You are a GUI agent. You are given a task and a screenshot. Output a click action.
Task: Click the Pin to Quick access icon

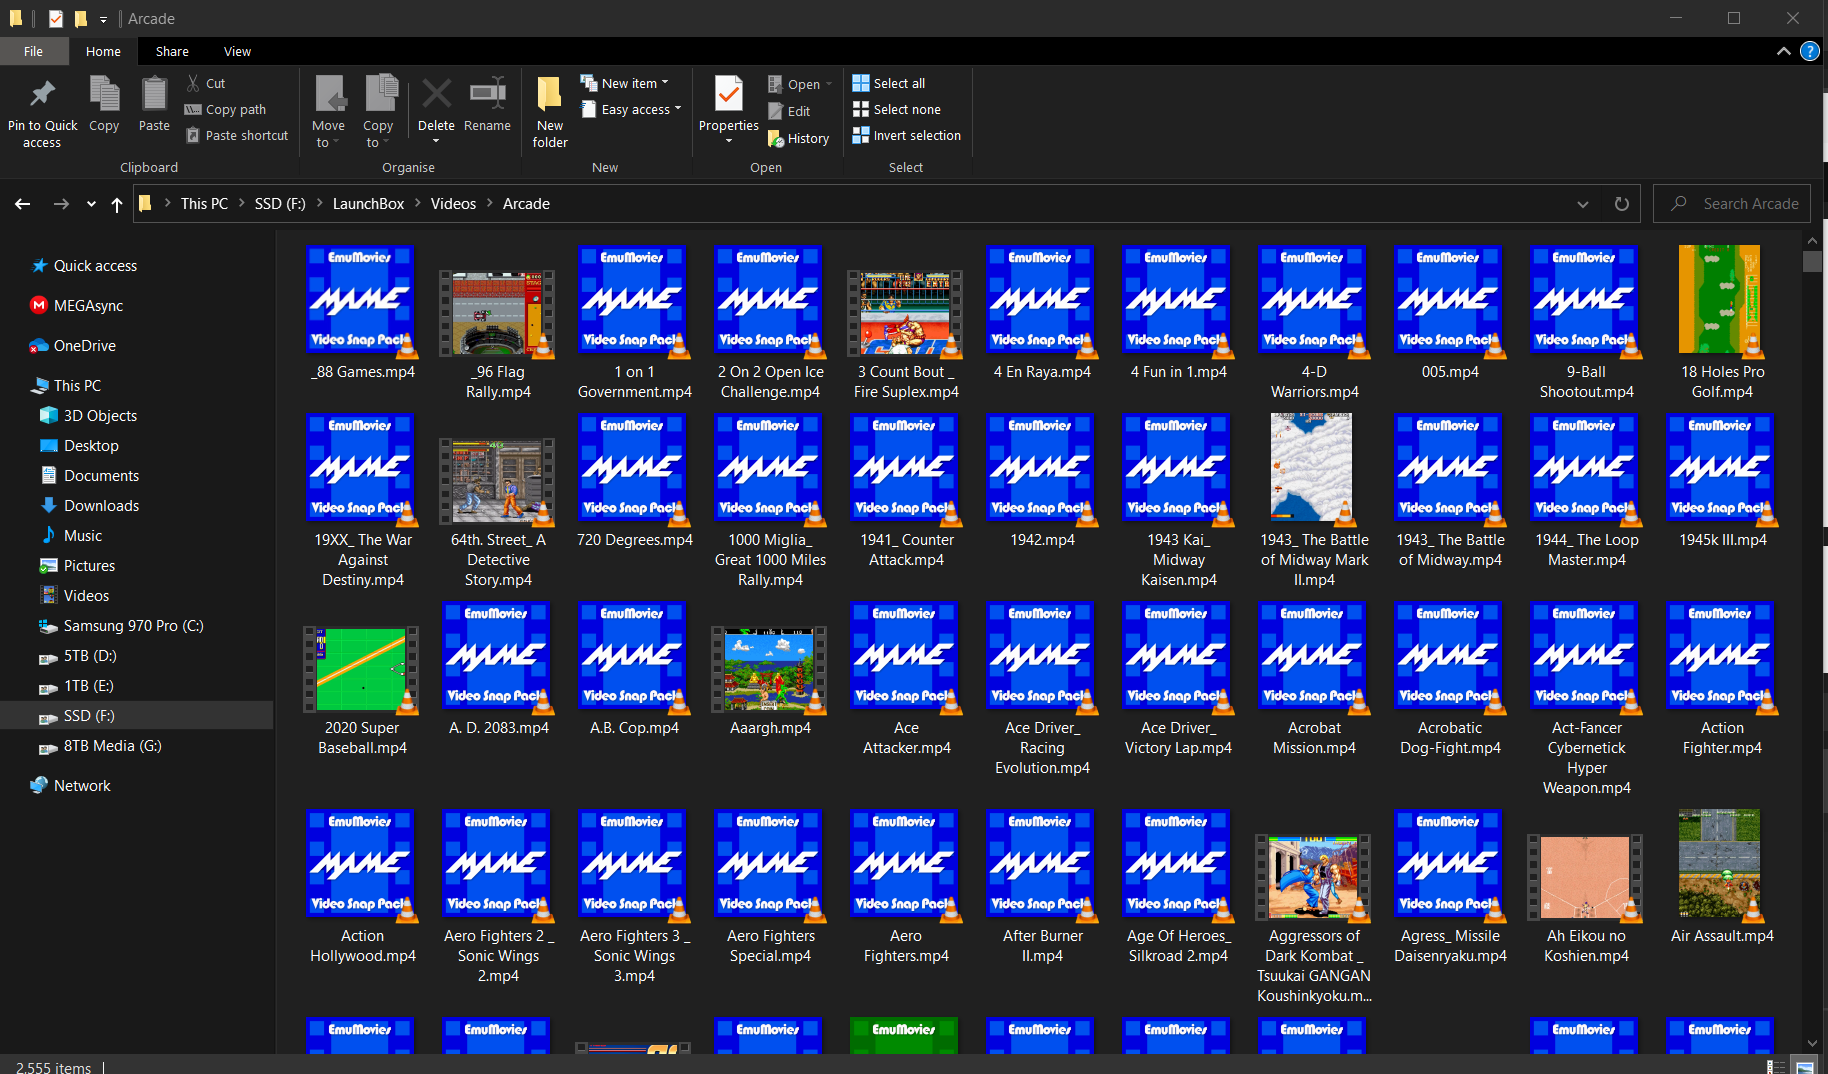pos(42,94)
